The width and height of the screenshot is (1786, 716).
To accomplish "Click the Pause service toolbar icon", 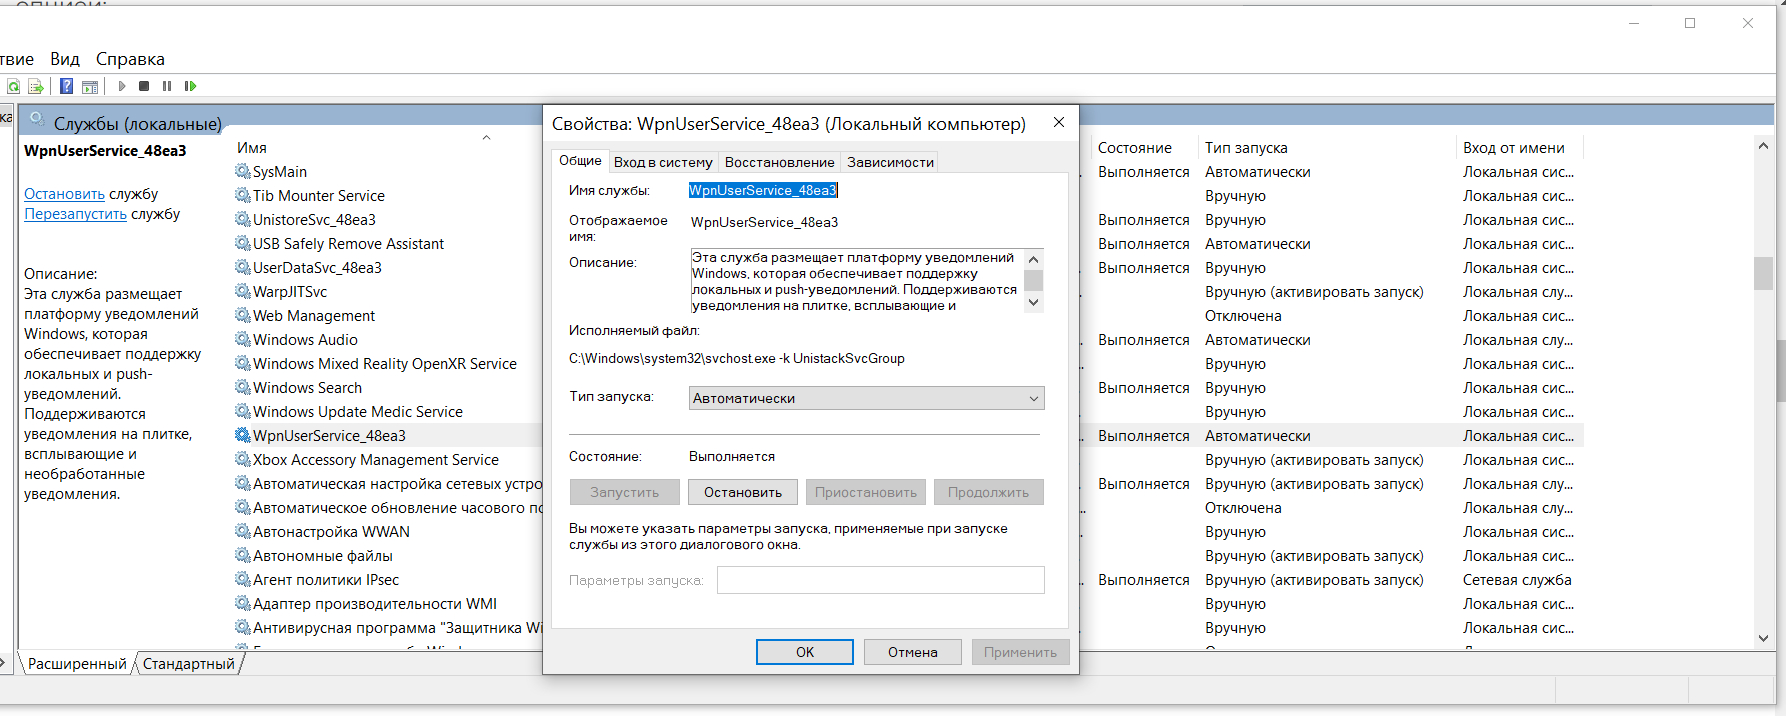I will [167, 86].
